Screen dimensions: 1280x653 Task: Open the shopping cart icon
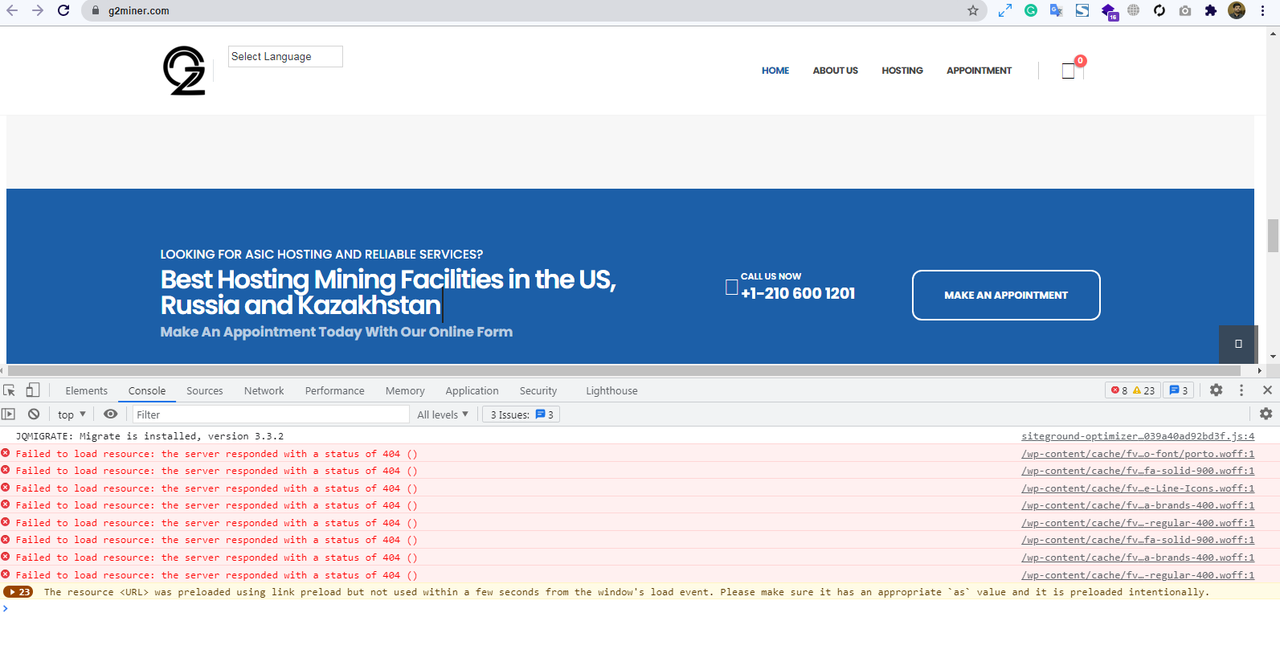(1069, 71)
